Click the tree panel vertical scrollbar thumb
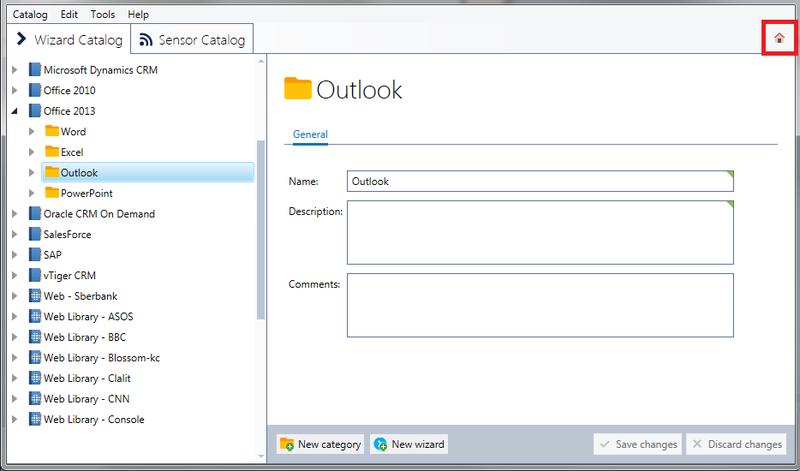Image resolution: width=800 pixels, height=471 pixels. pos(261,230)
